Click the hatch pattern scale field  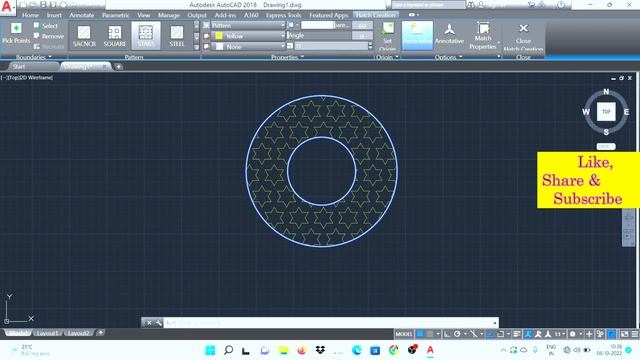(x=332, y=46)
